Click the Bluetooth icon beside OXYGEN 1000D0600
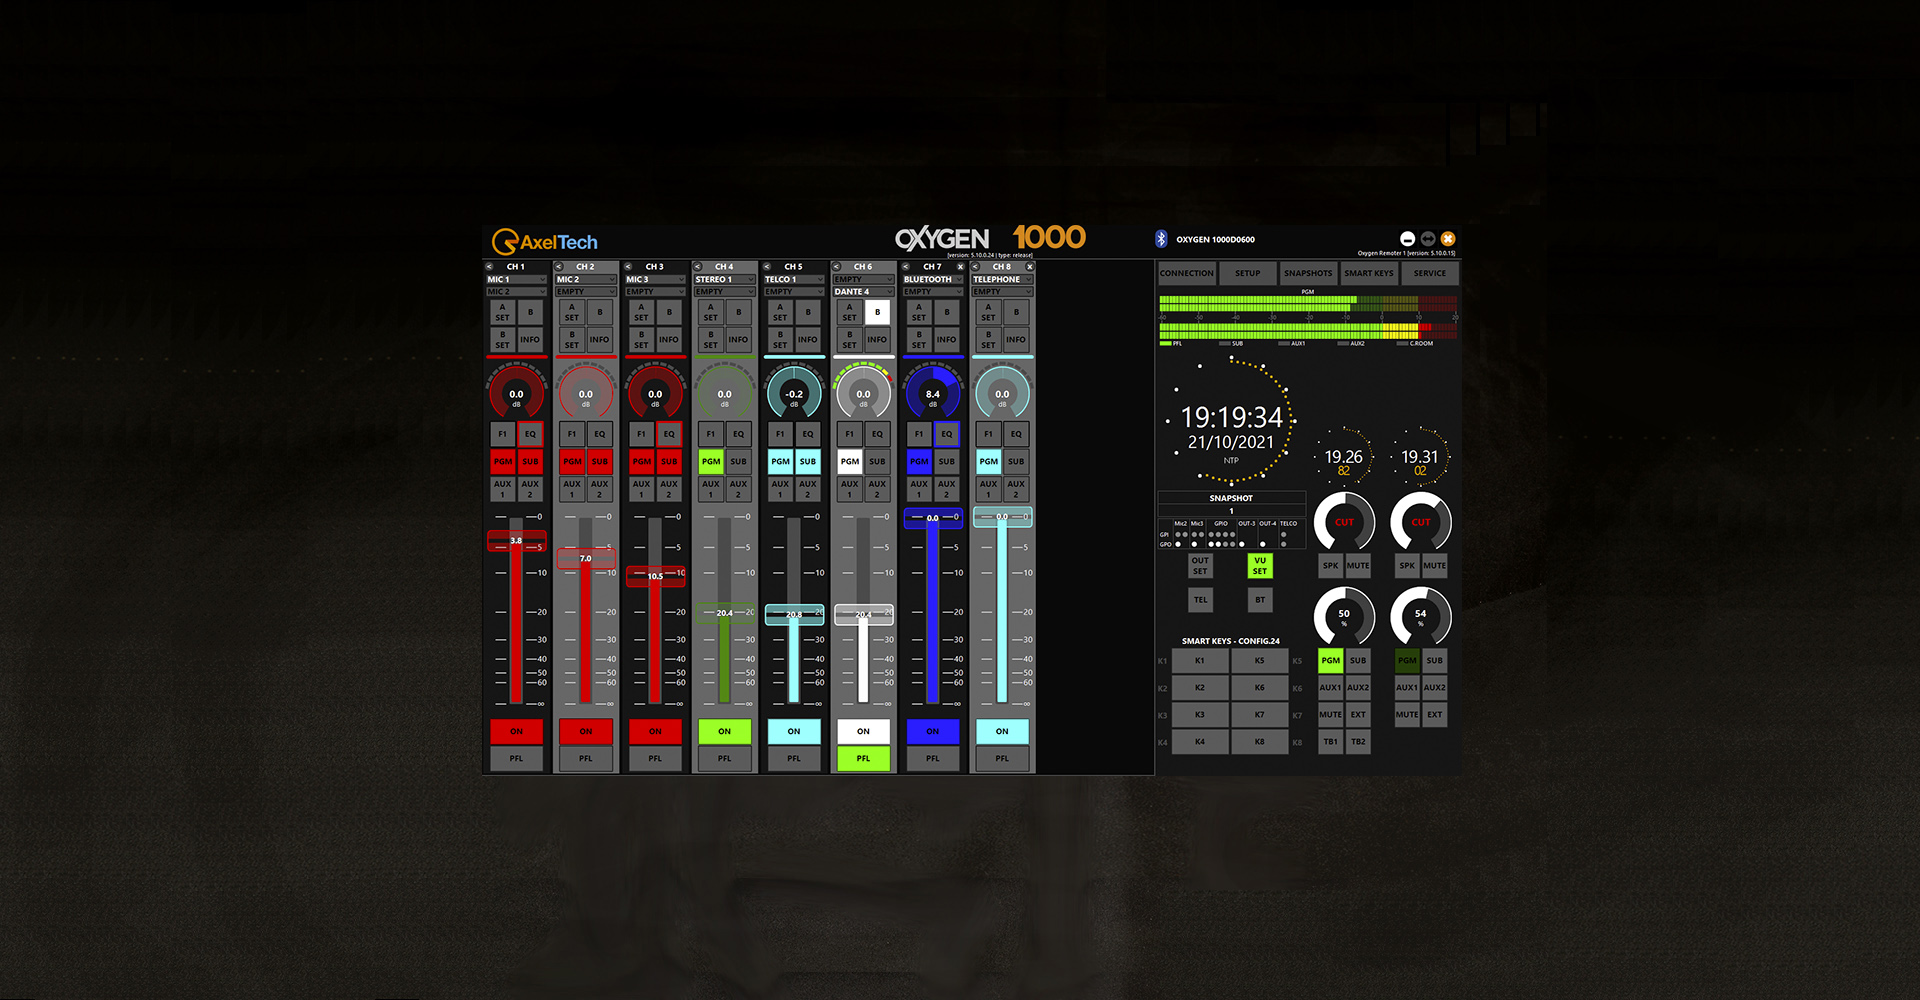Screen dimensions: 1920x1000 tap(1161, 239)
